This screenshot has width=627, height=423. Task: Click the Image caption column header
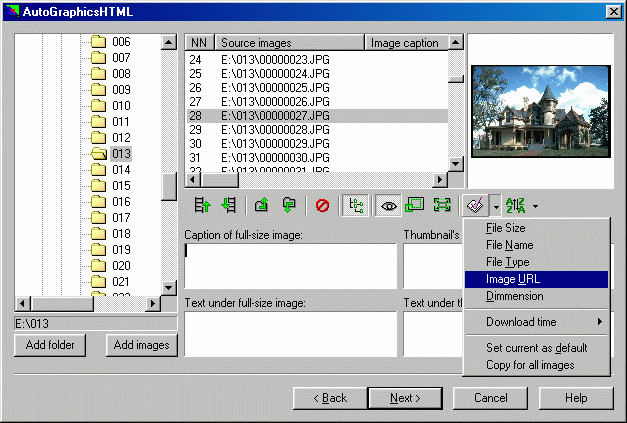point(406,42)
